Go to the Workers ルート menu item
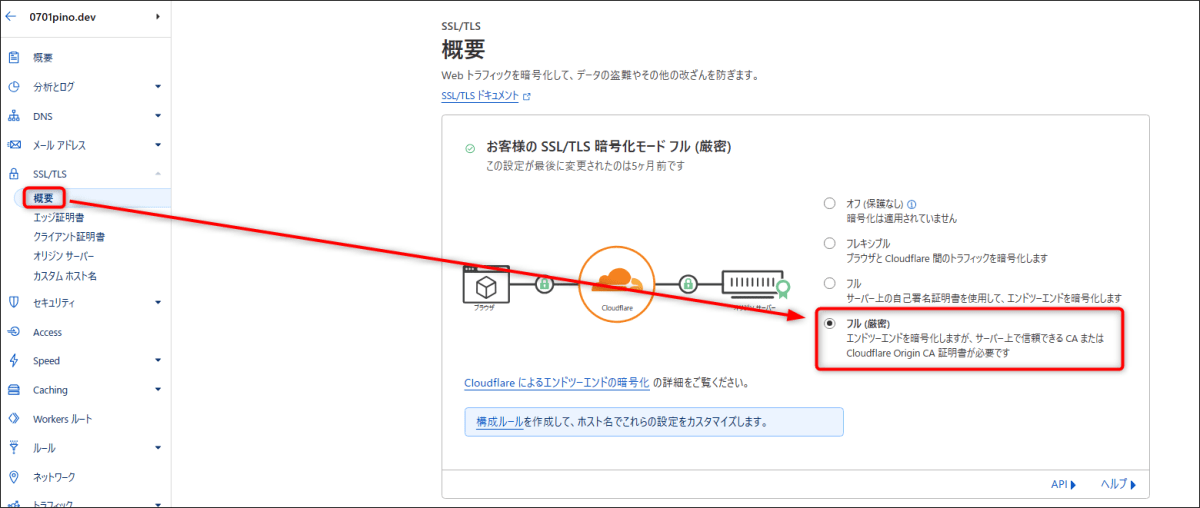Image resolution: width=1200 pixels, height=508 pixels. 62,419
